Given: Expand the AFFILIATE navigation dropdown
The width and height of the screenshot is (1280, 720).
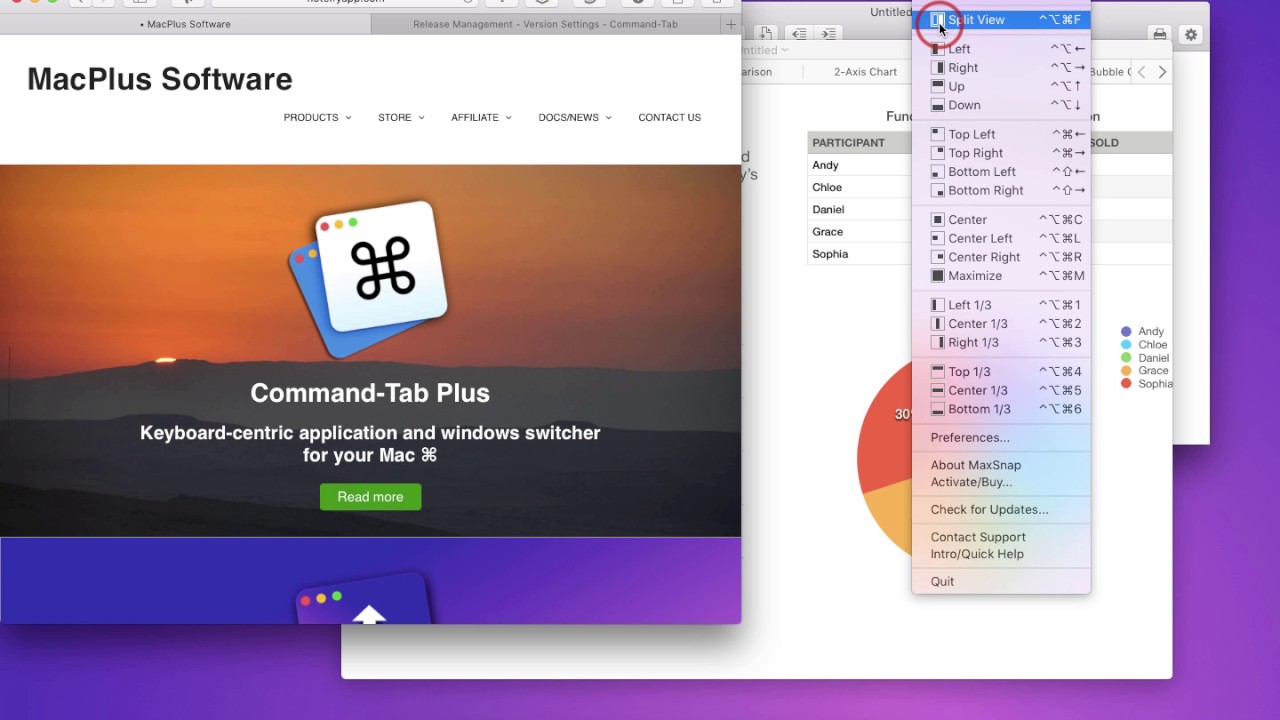Looking at the screenshot, I should [481, 118].
